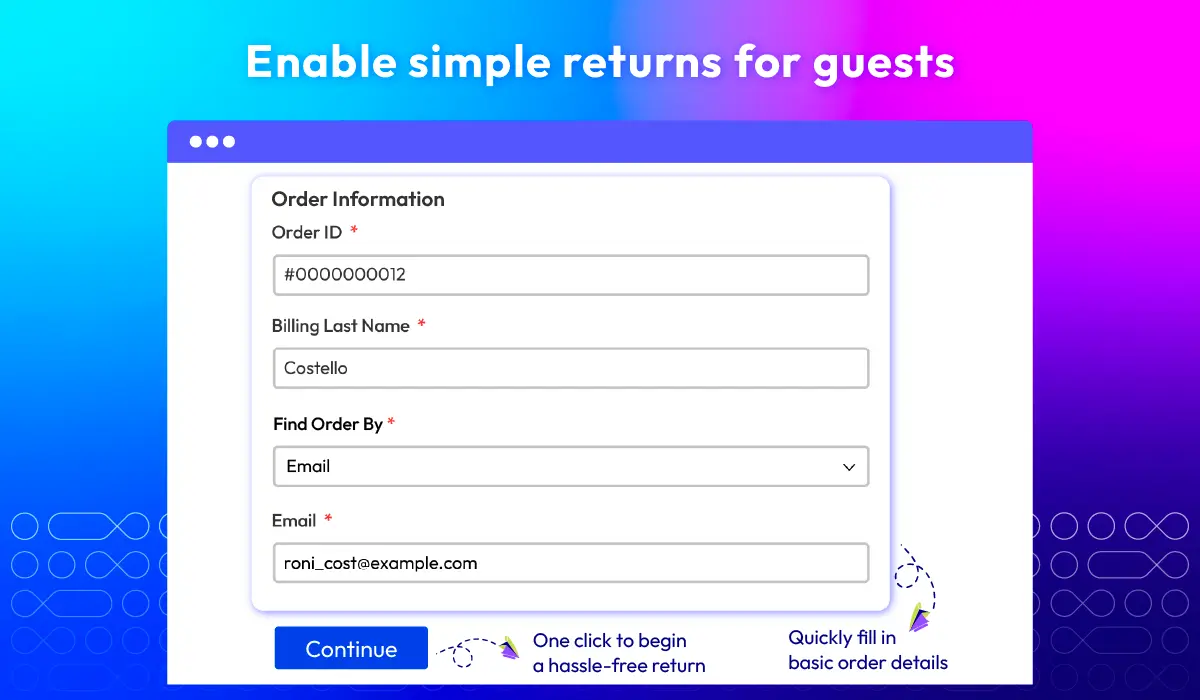Click the dashed circle right of Email field
Viewport: 1200px width, 700px height.
pyautogui.click(x=908, y=576)
